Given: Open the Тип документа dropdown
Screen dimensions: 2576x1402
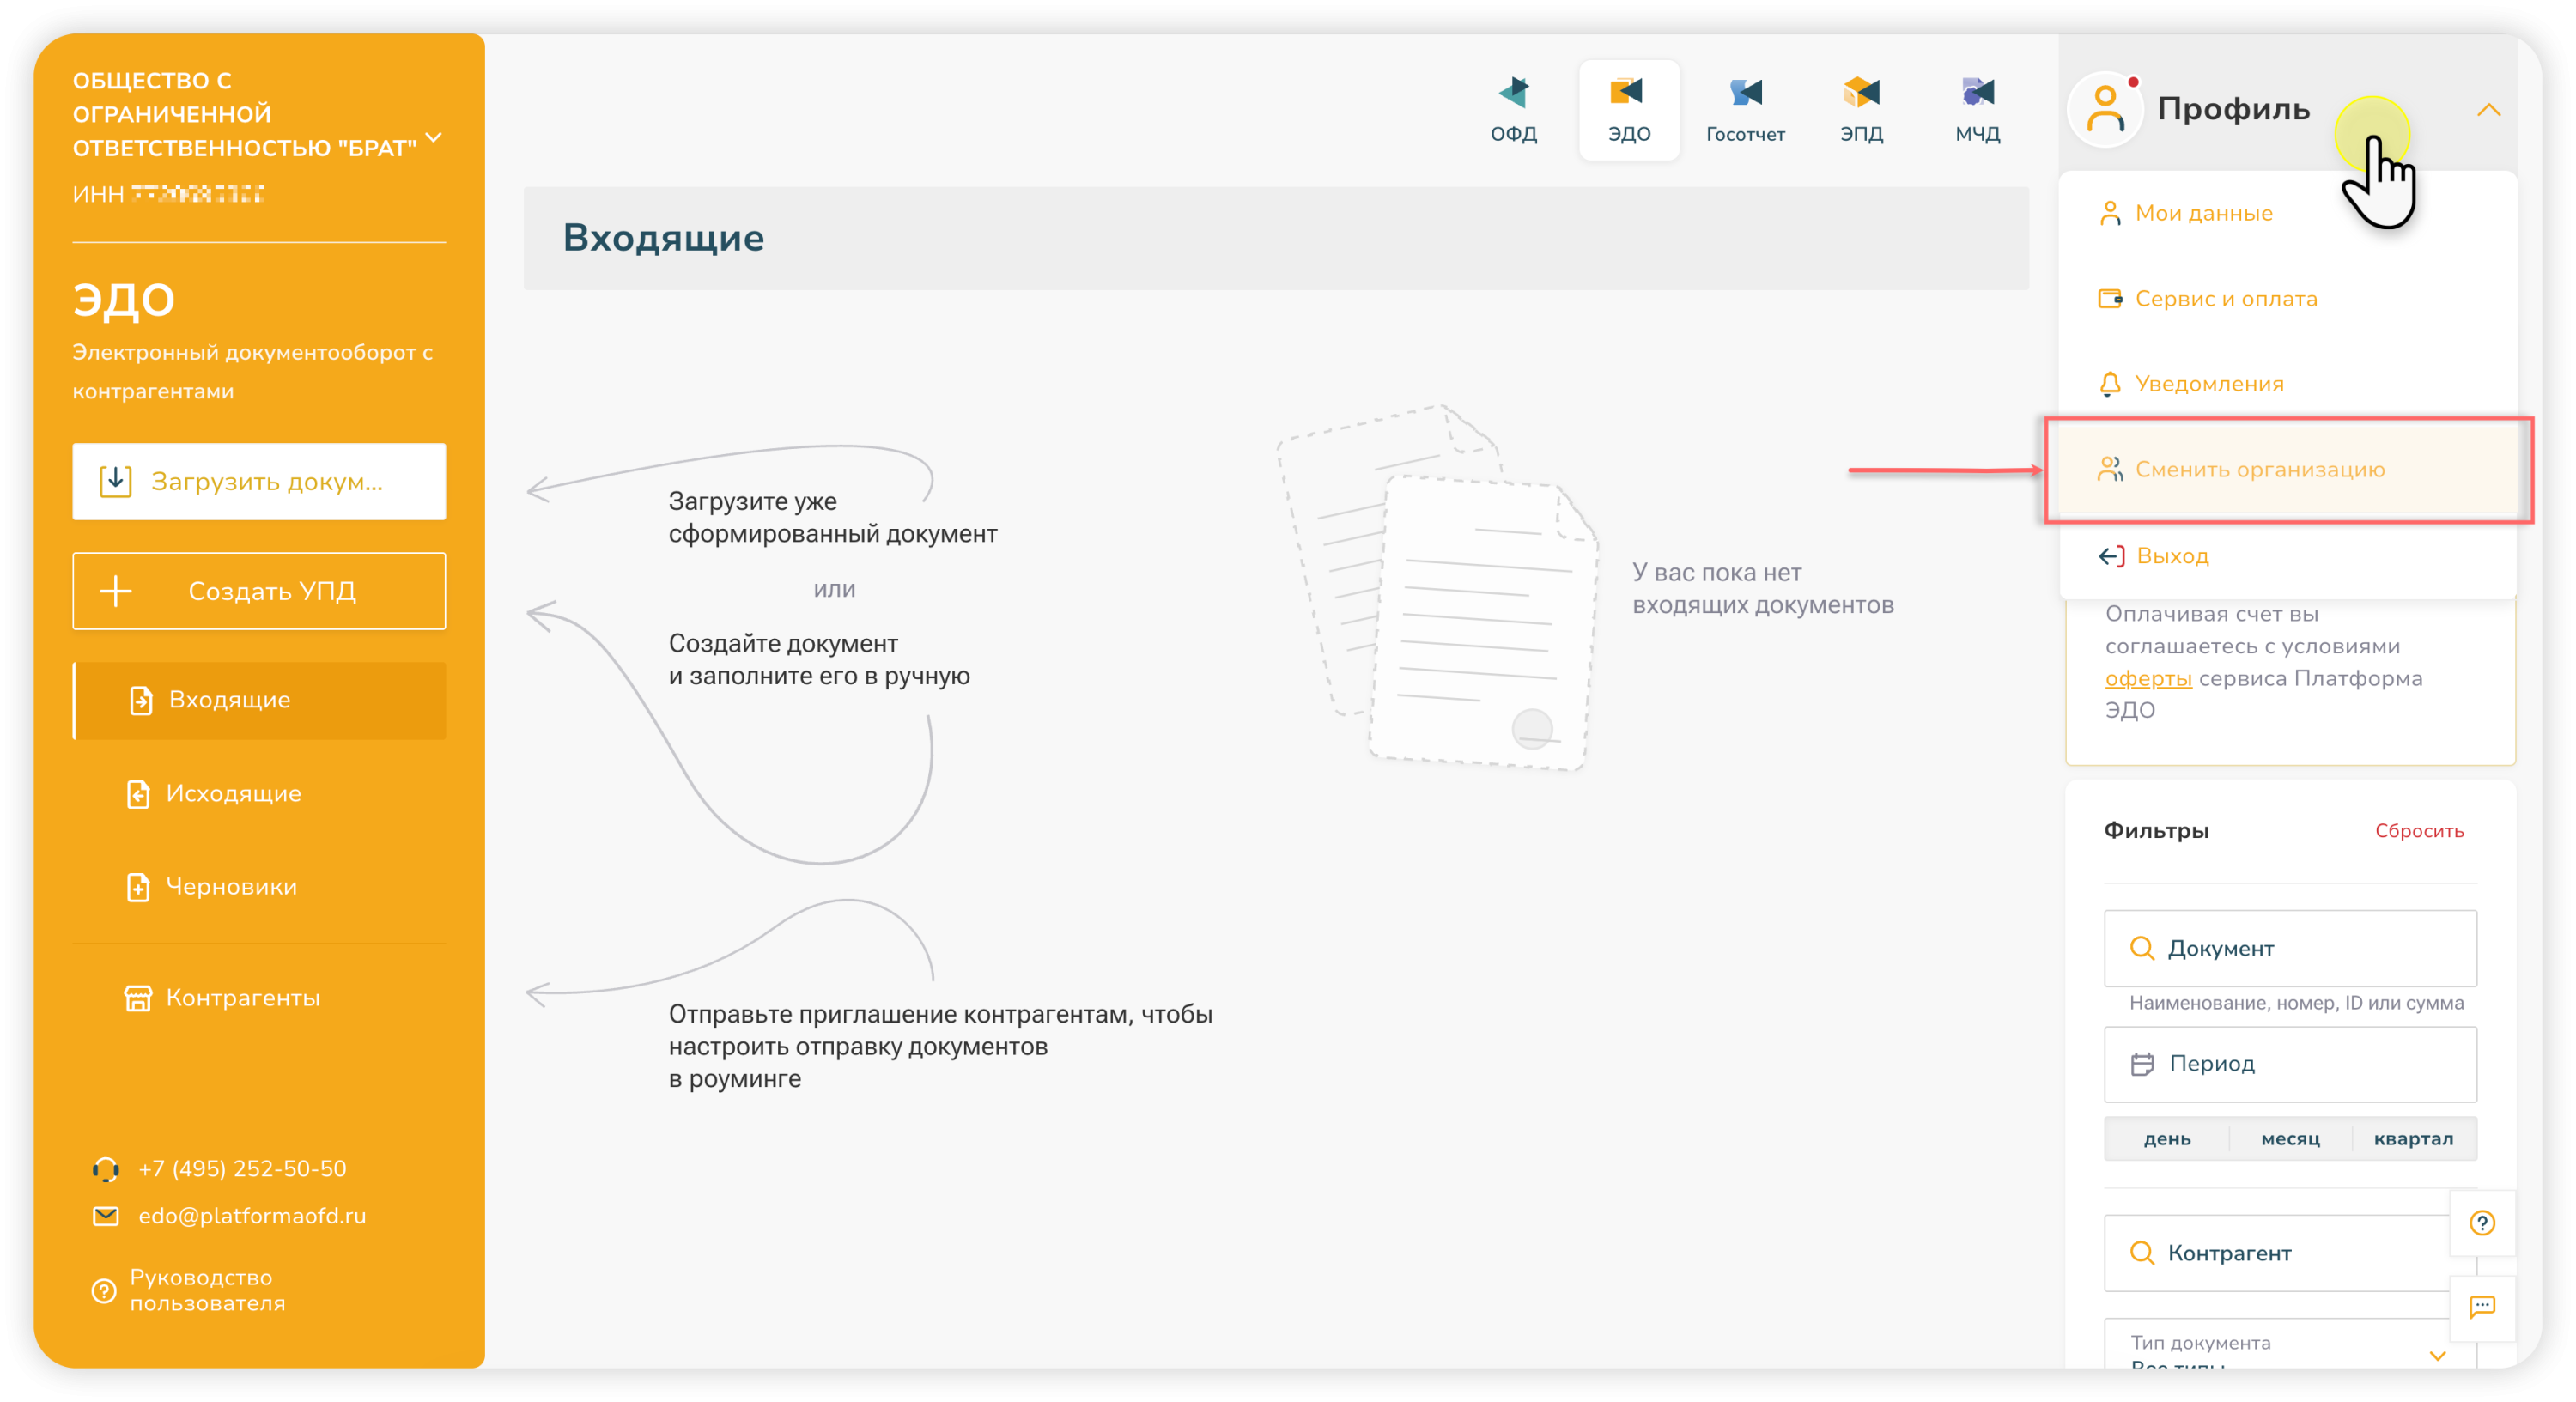Looking at the screenshot, I should [x=2290, y=1350].
